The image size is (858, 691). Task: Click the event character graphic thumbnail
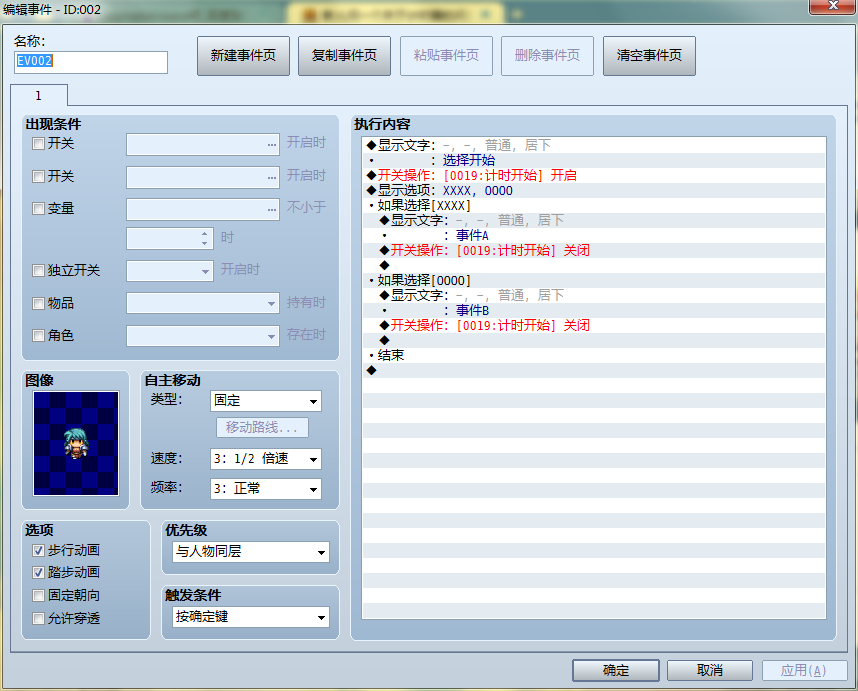pos(76,443)
